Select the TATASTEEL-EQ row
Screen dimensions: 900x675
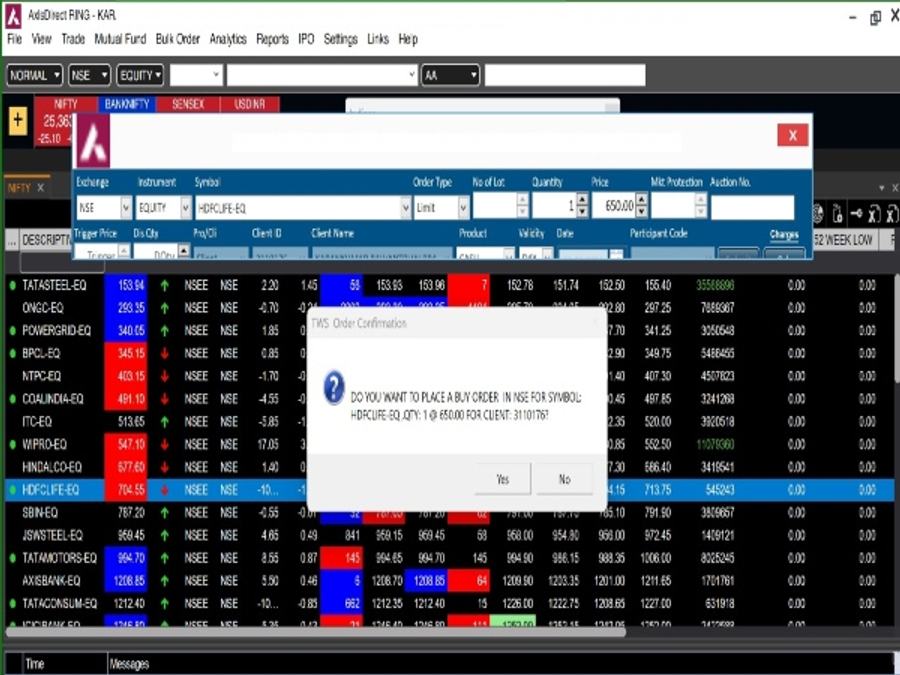coord(450,285)
